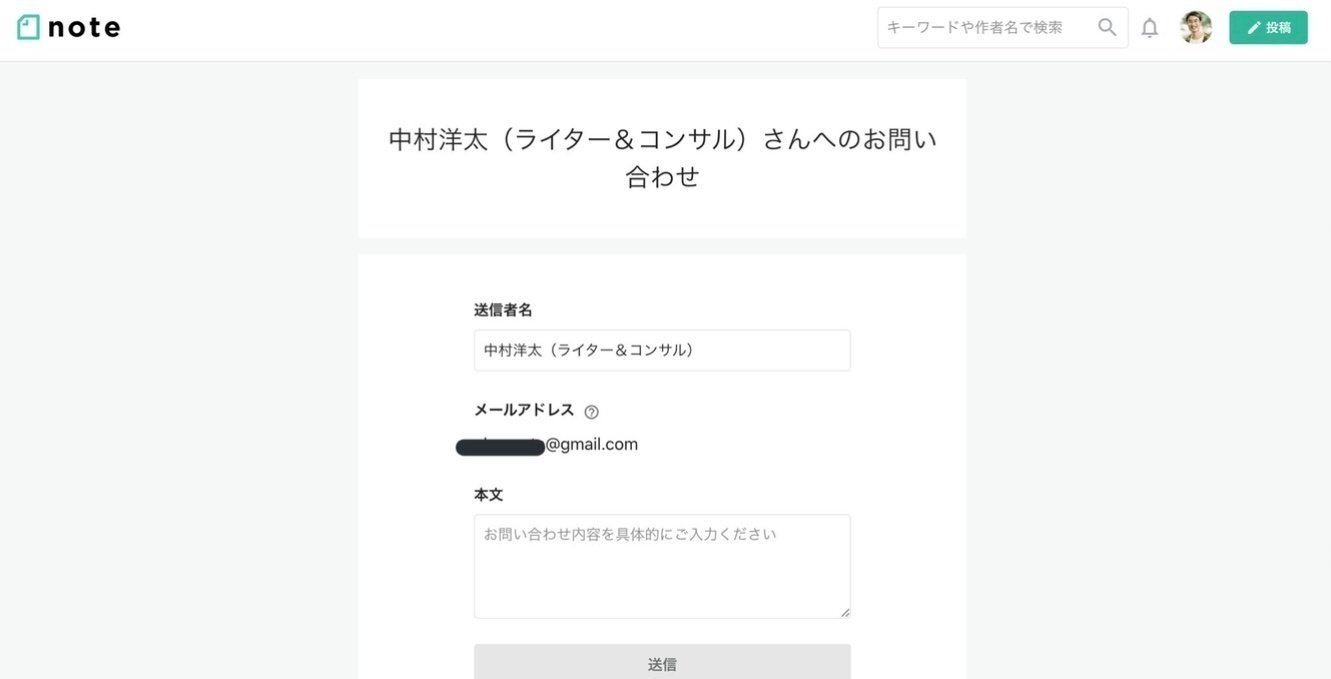Open the help tooltip icon beside メールアドレス
1331x679 pixels.
(x=591, y=411)
